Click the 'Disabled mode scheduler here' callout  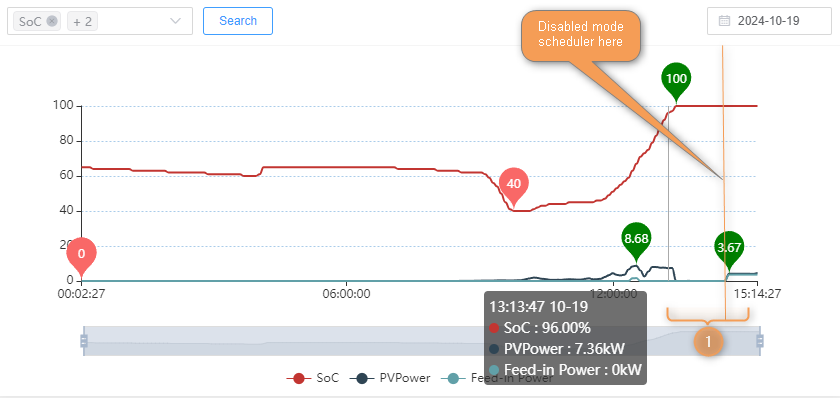coord(581,35)
